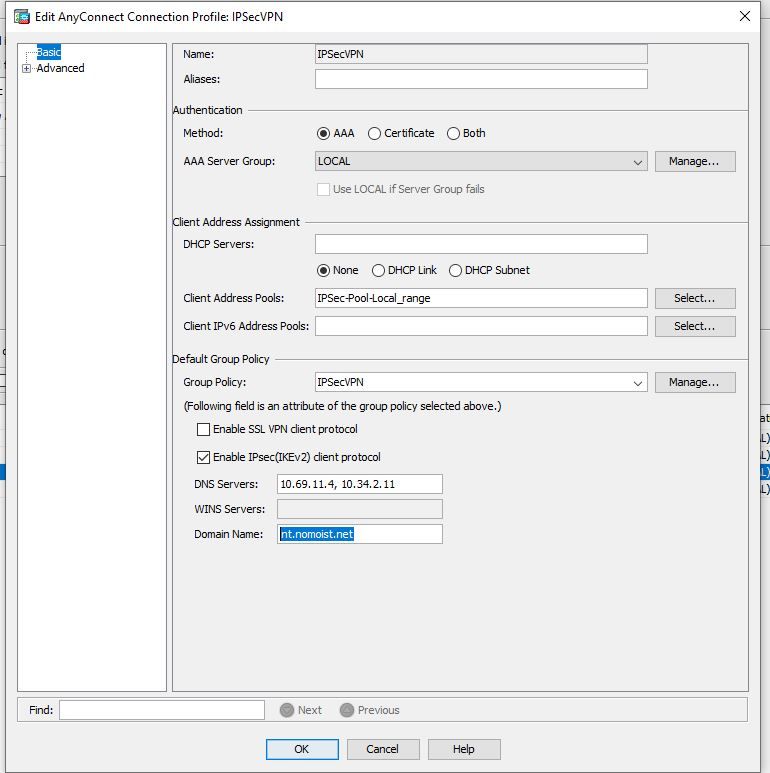Click Select for Client Address Pools
This screenshot has width=770, height=773.
(x=695, y=298)
